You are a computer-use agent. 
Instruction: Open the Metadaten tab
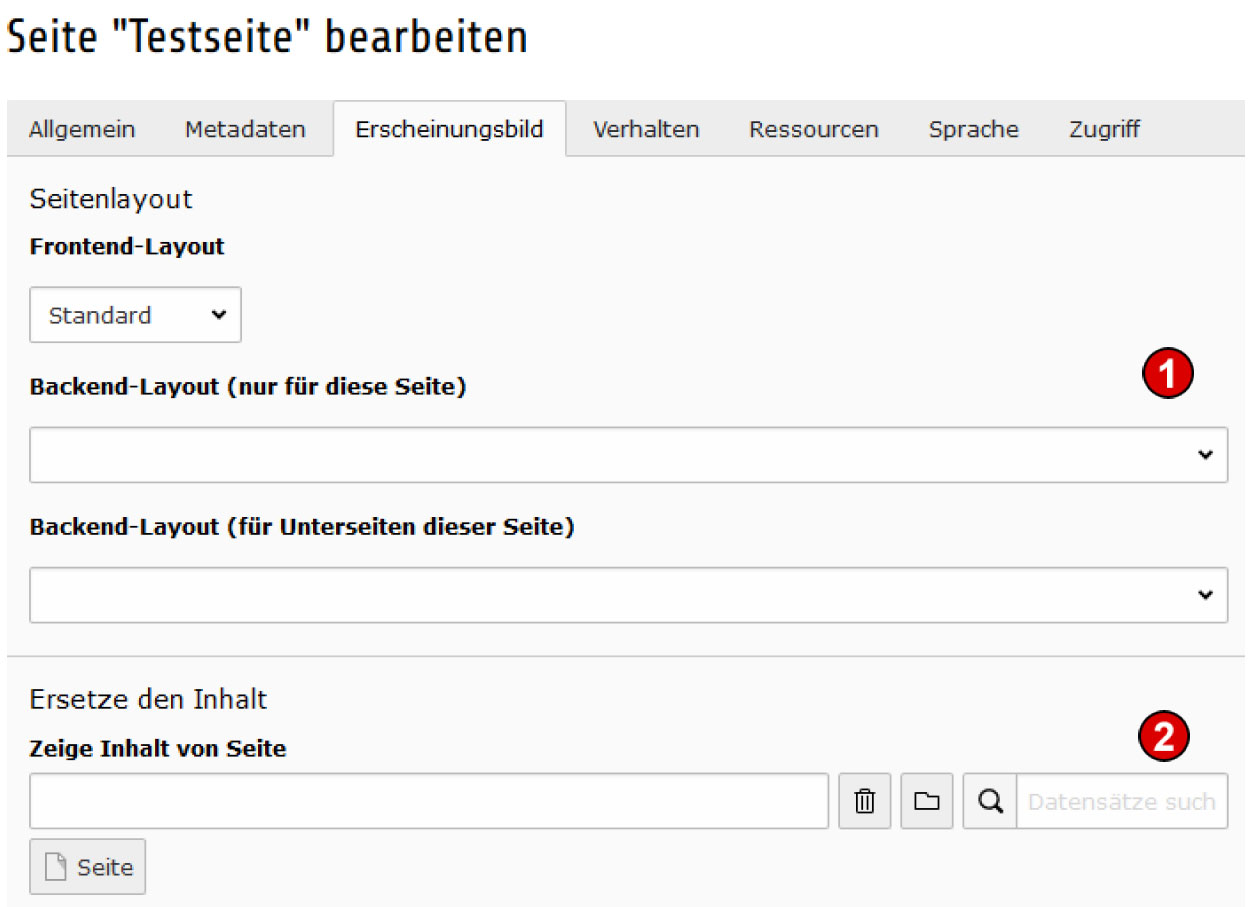(245, 129)
